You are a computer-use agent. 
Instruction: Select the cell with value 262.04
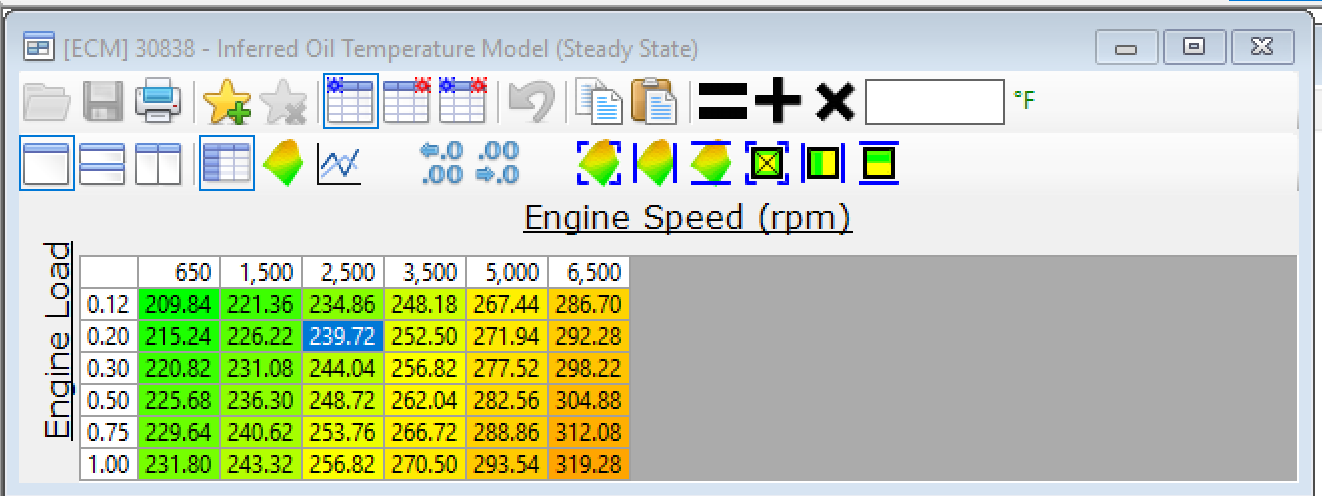425,400
